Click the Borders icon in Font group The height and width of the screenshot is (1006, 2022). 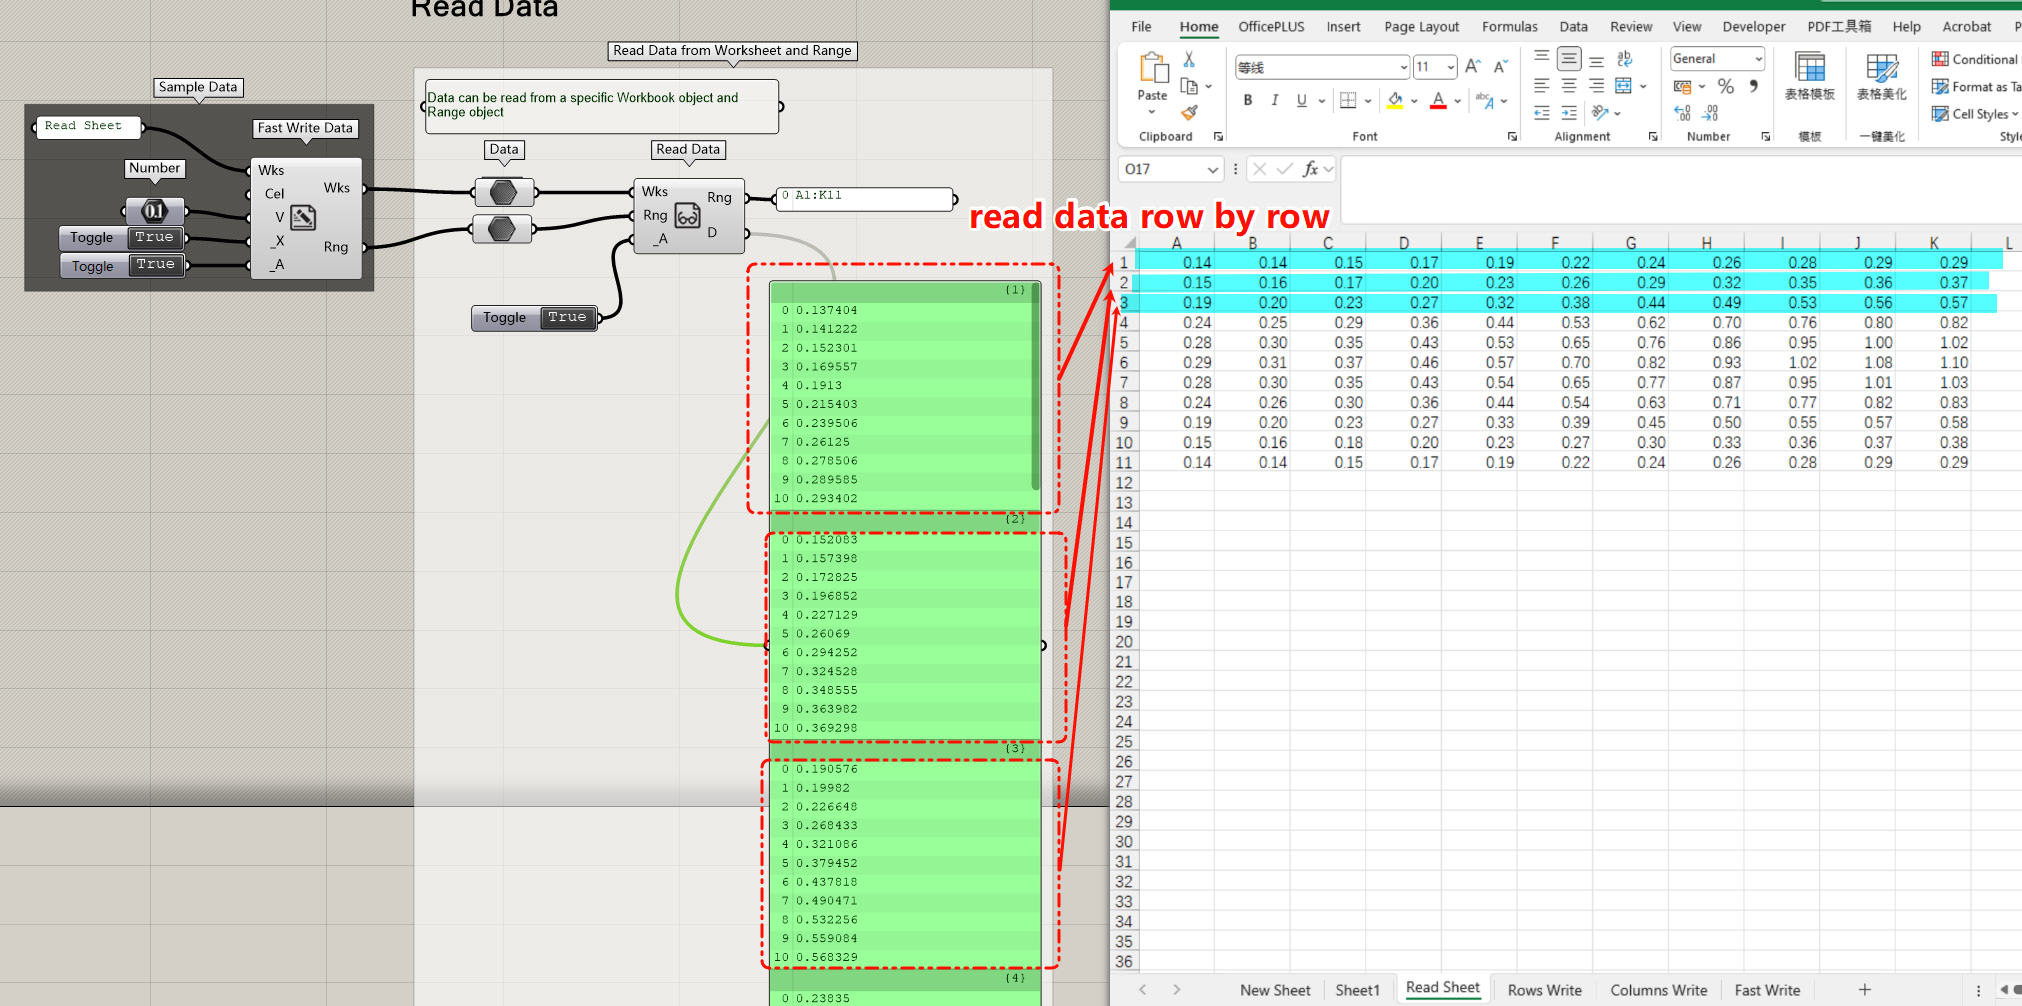coord(1348,100)
